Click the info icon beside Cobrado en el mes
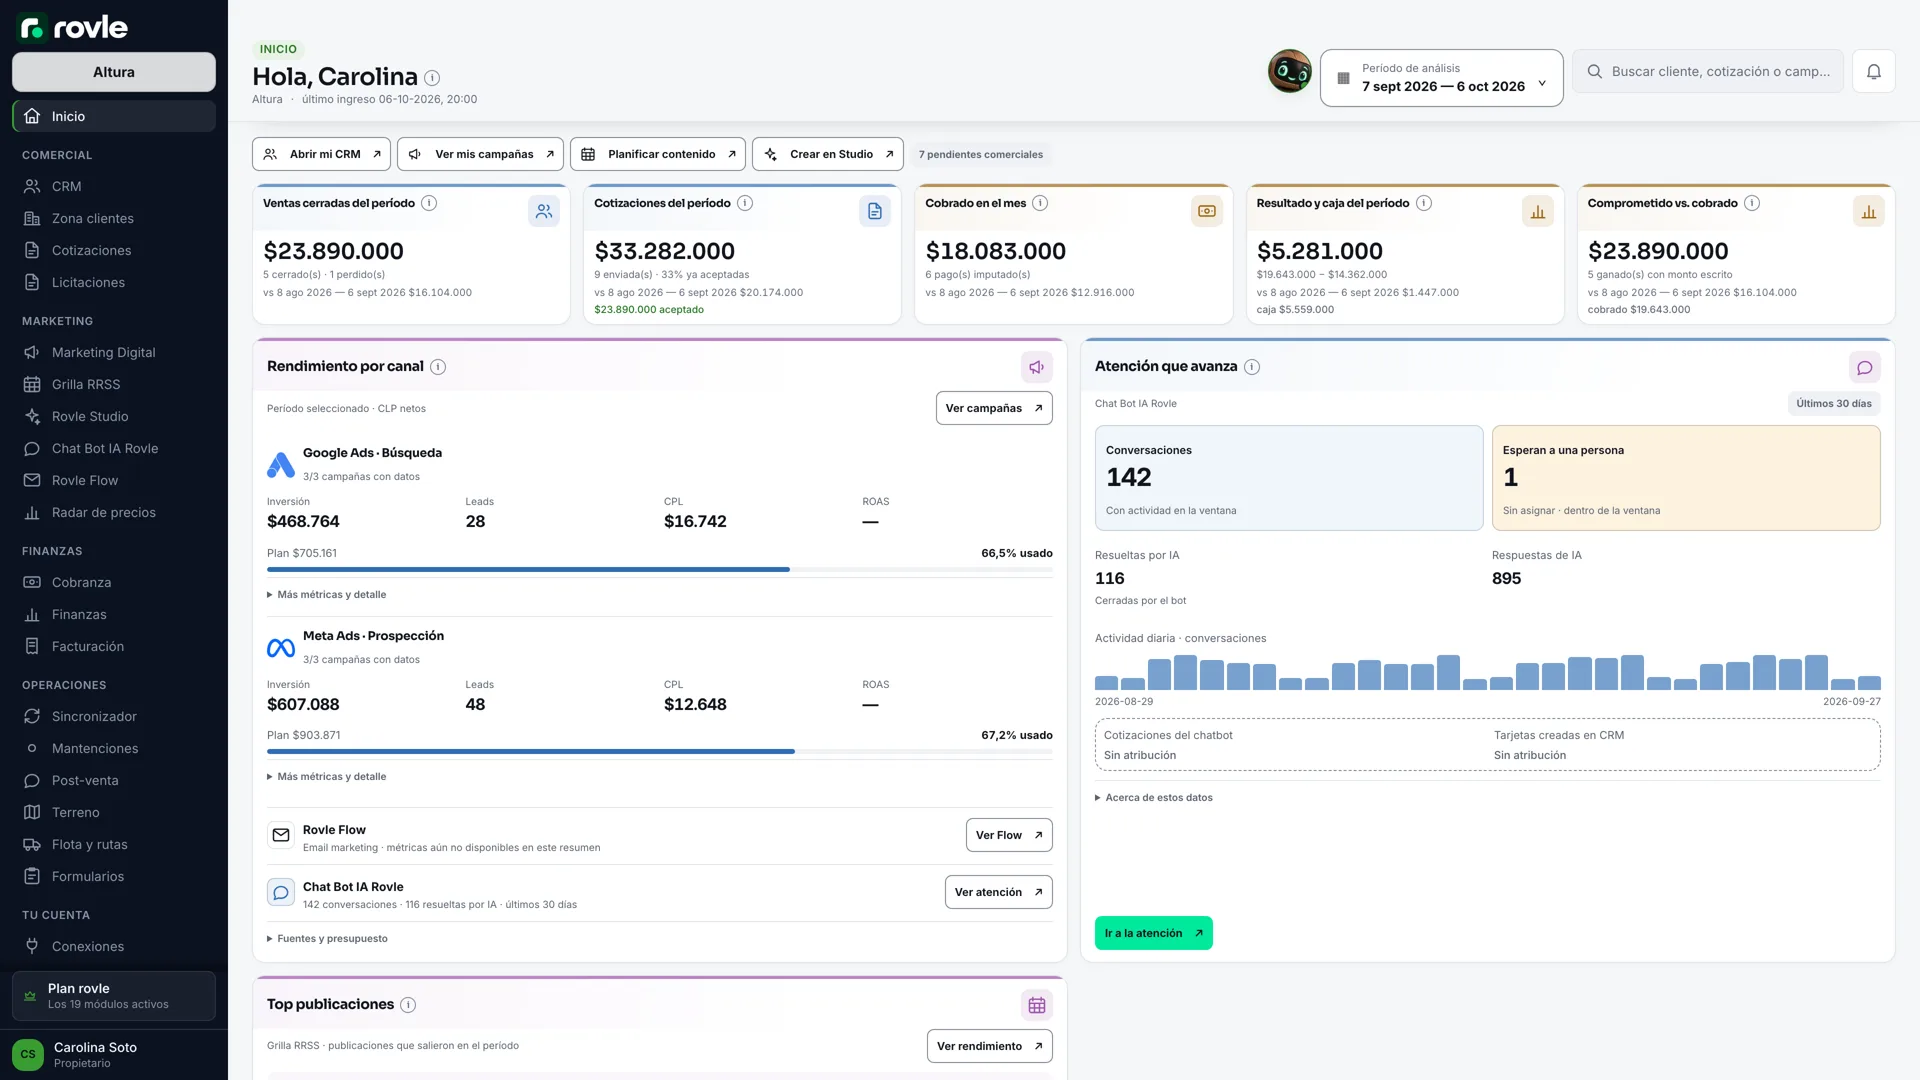This screenshot has height=1080, width=1920. coord(1040,203)
